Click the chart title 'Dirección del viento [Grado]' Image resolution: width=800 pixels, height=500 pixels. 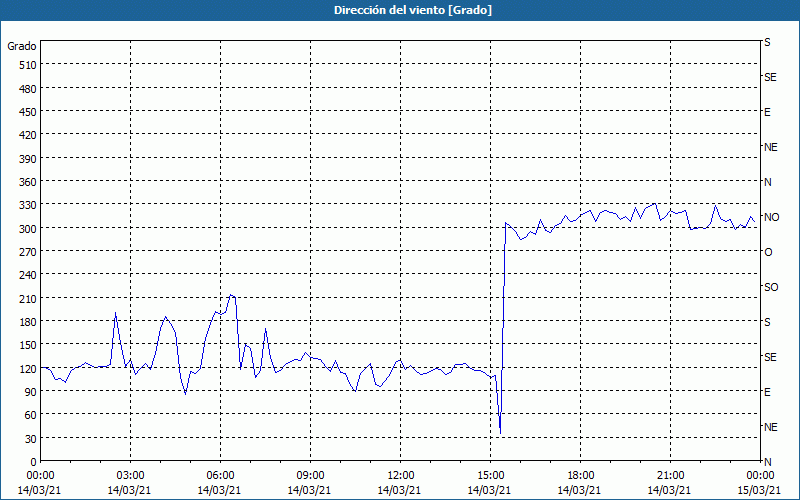413,10
